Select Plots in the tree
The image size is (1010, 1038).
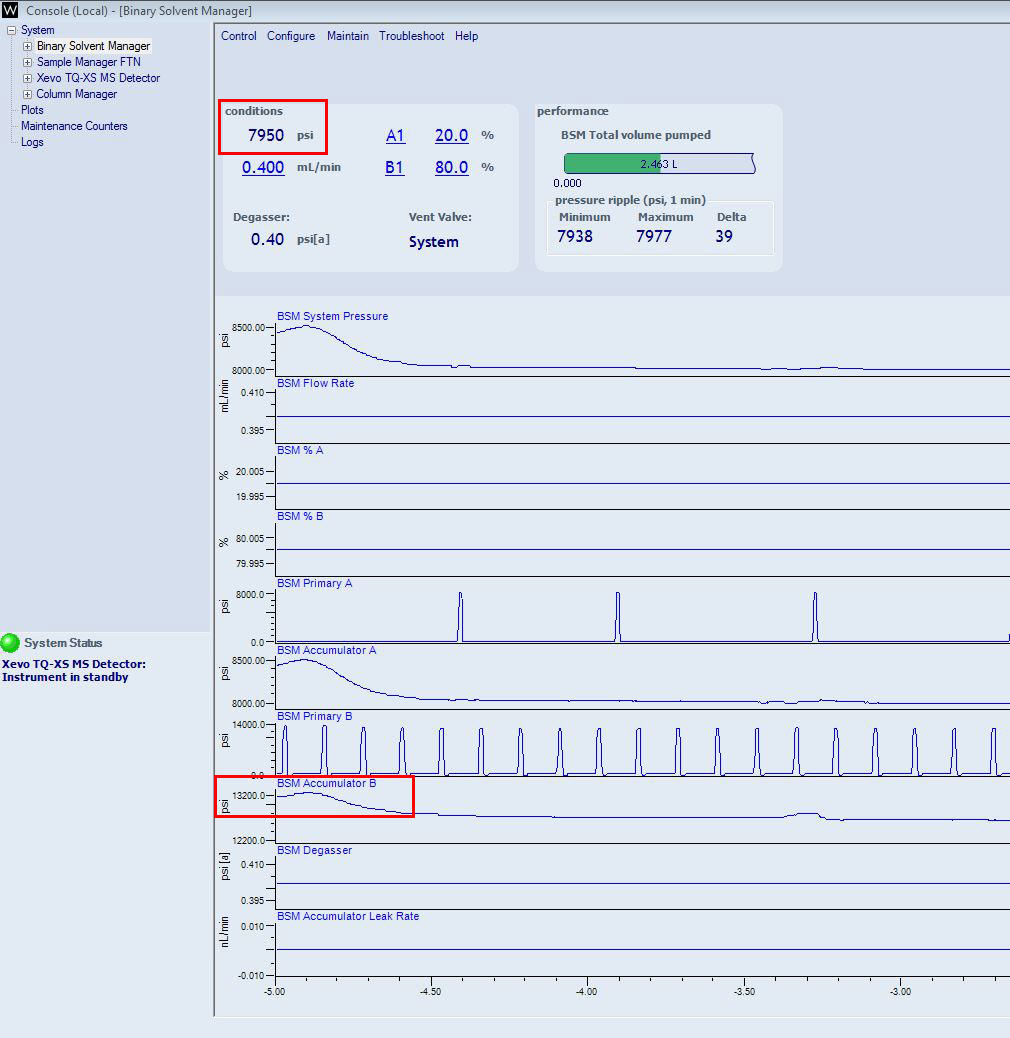click(32, 110)
